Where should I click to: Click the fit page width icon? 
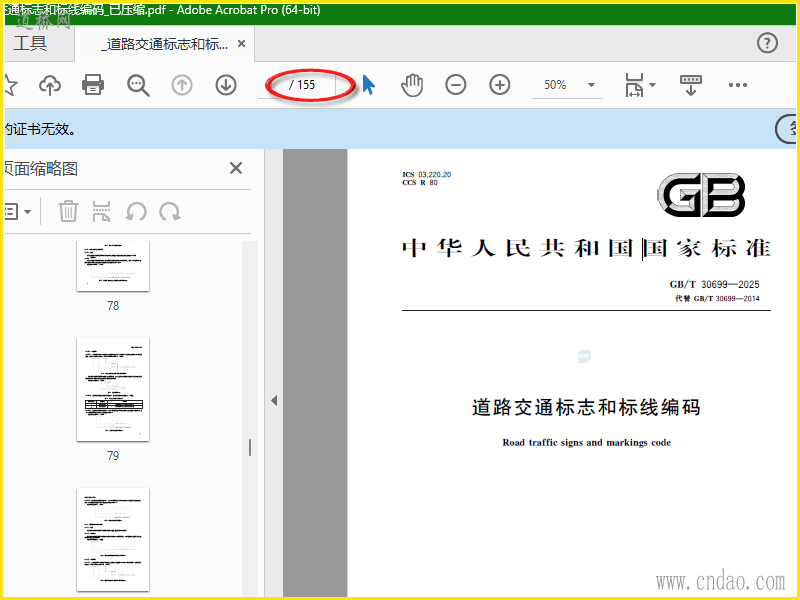634,85
